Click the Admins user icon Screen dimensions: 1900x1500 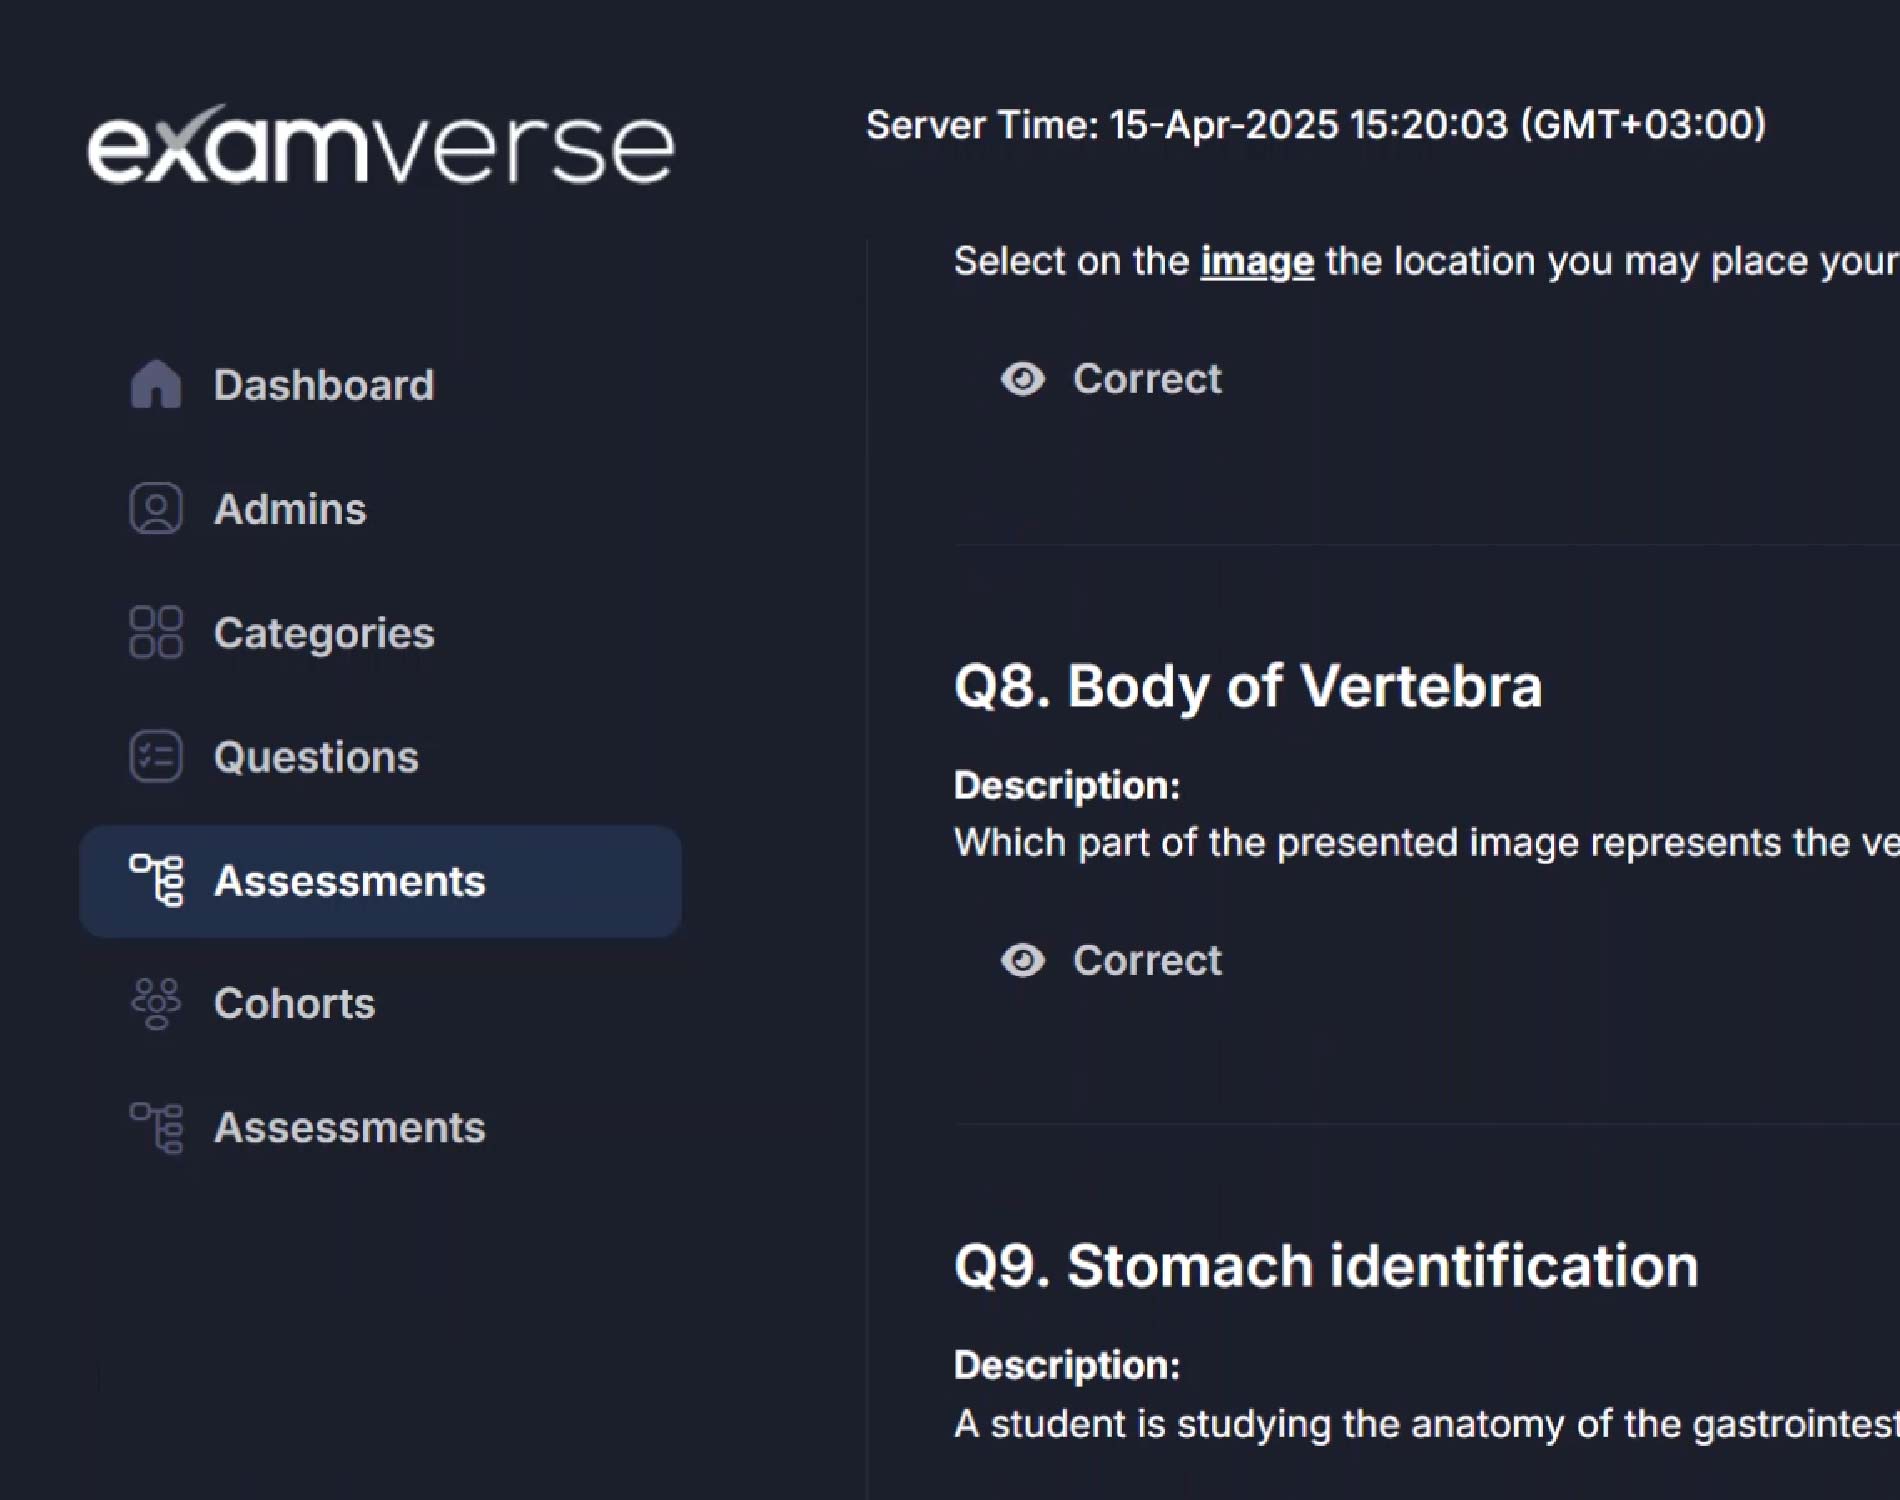click(x=156, y=508)
